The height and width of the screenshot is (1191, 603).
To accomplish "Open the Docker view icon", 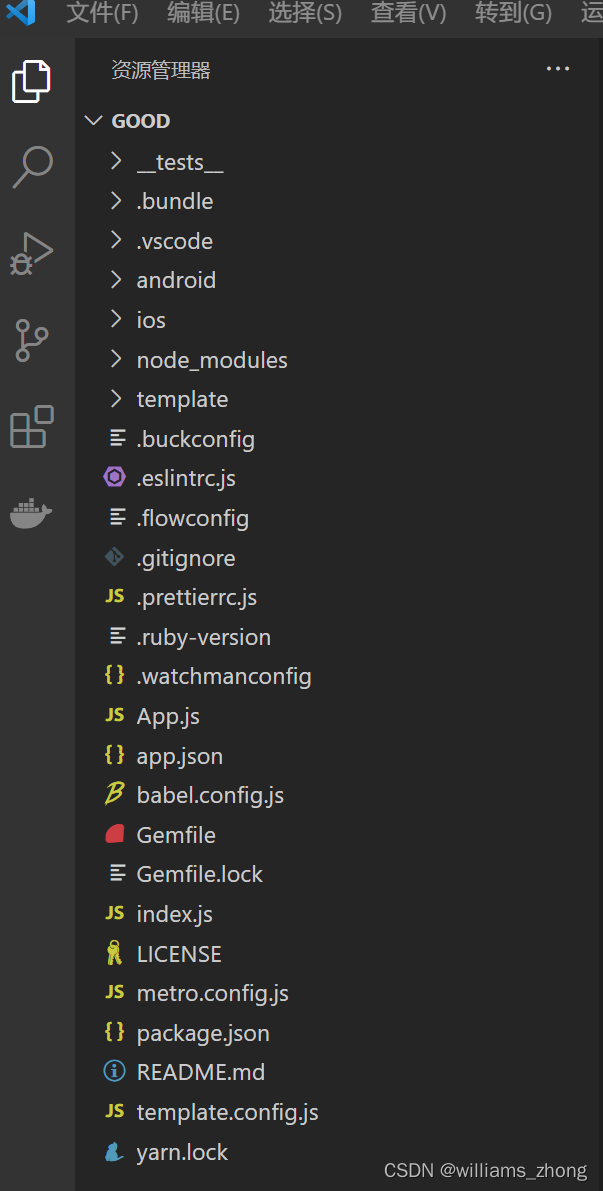I will click(31, 513).
